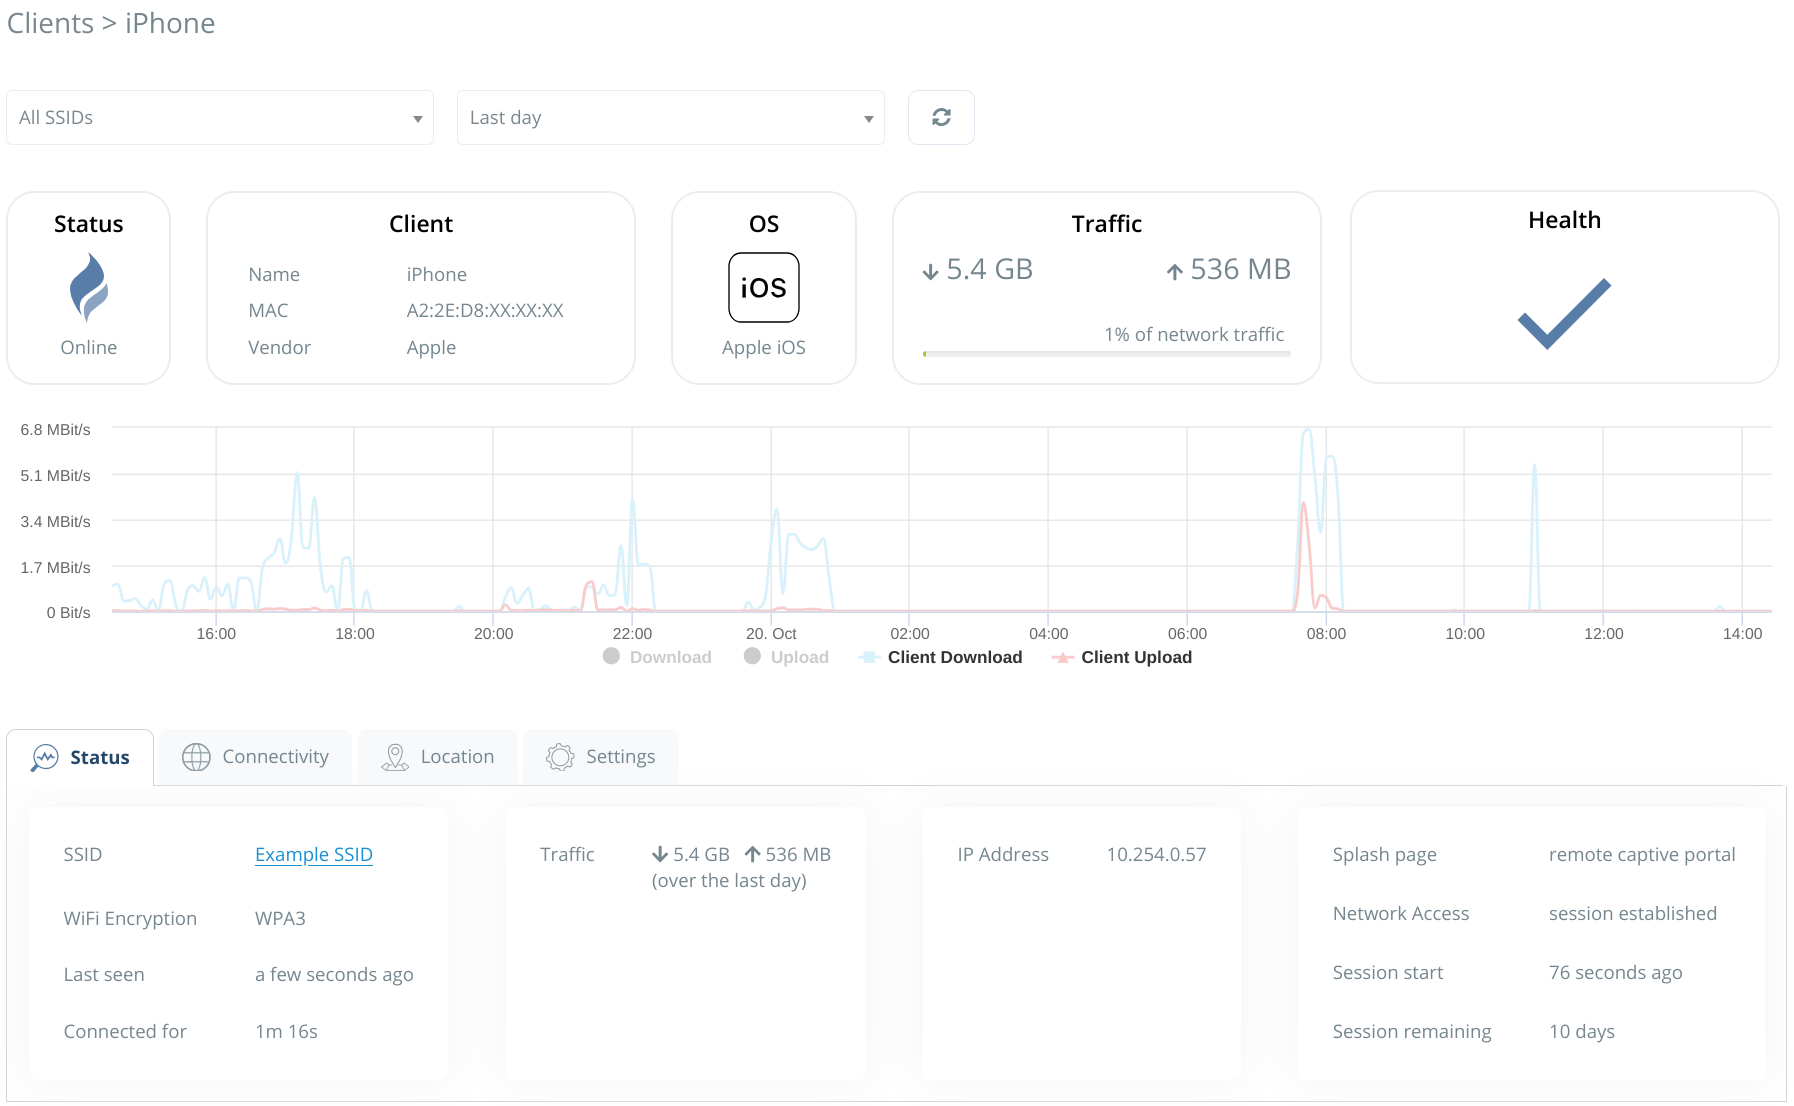Select the Status tab
This screenshot has width=1794, height=1106.
coord(81,758)
